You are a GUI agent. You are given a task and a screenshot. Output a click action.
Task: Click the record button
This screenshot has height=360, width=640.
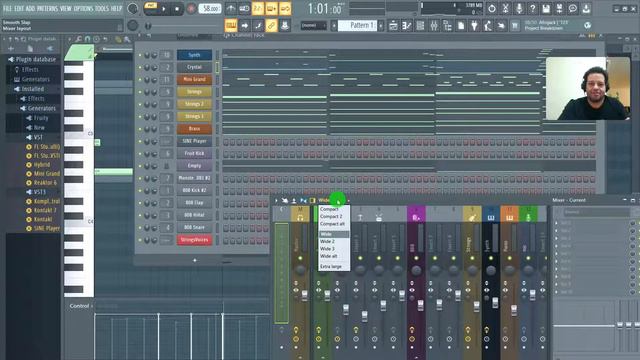[191, 9]
